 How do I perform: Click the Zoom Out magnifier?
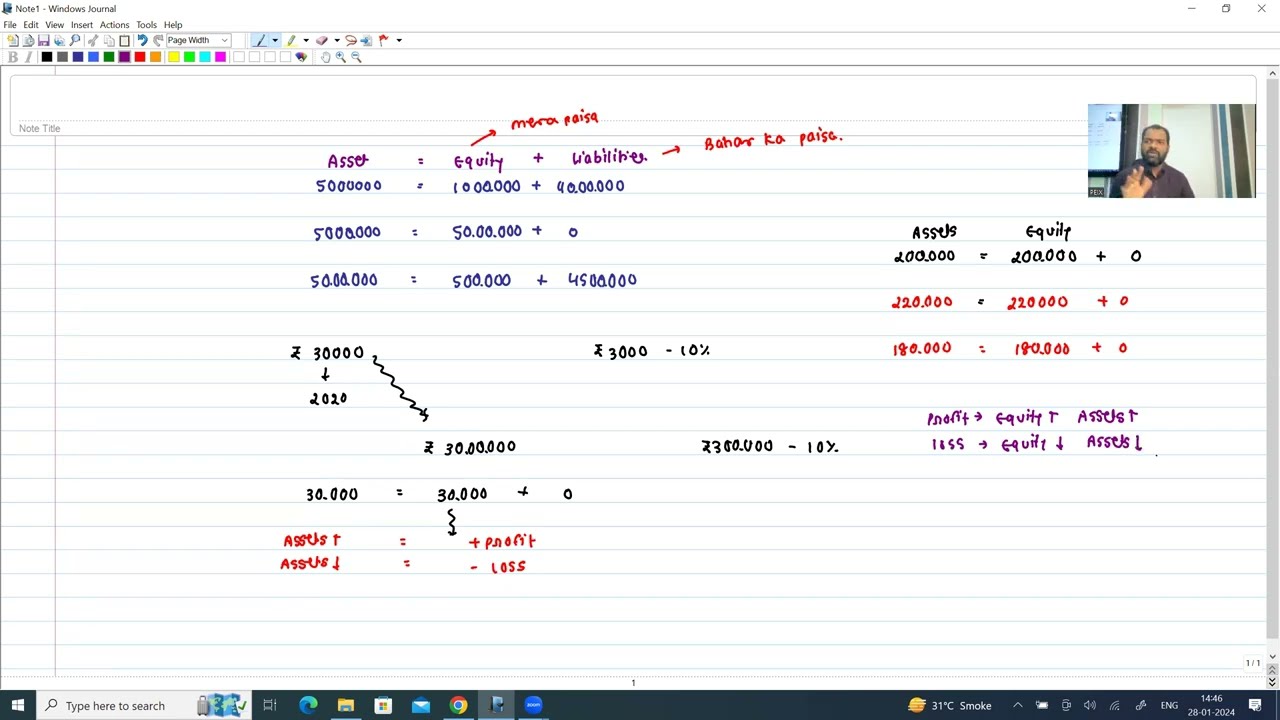[x=356, y=57]
